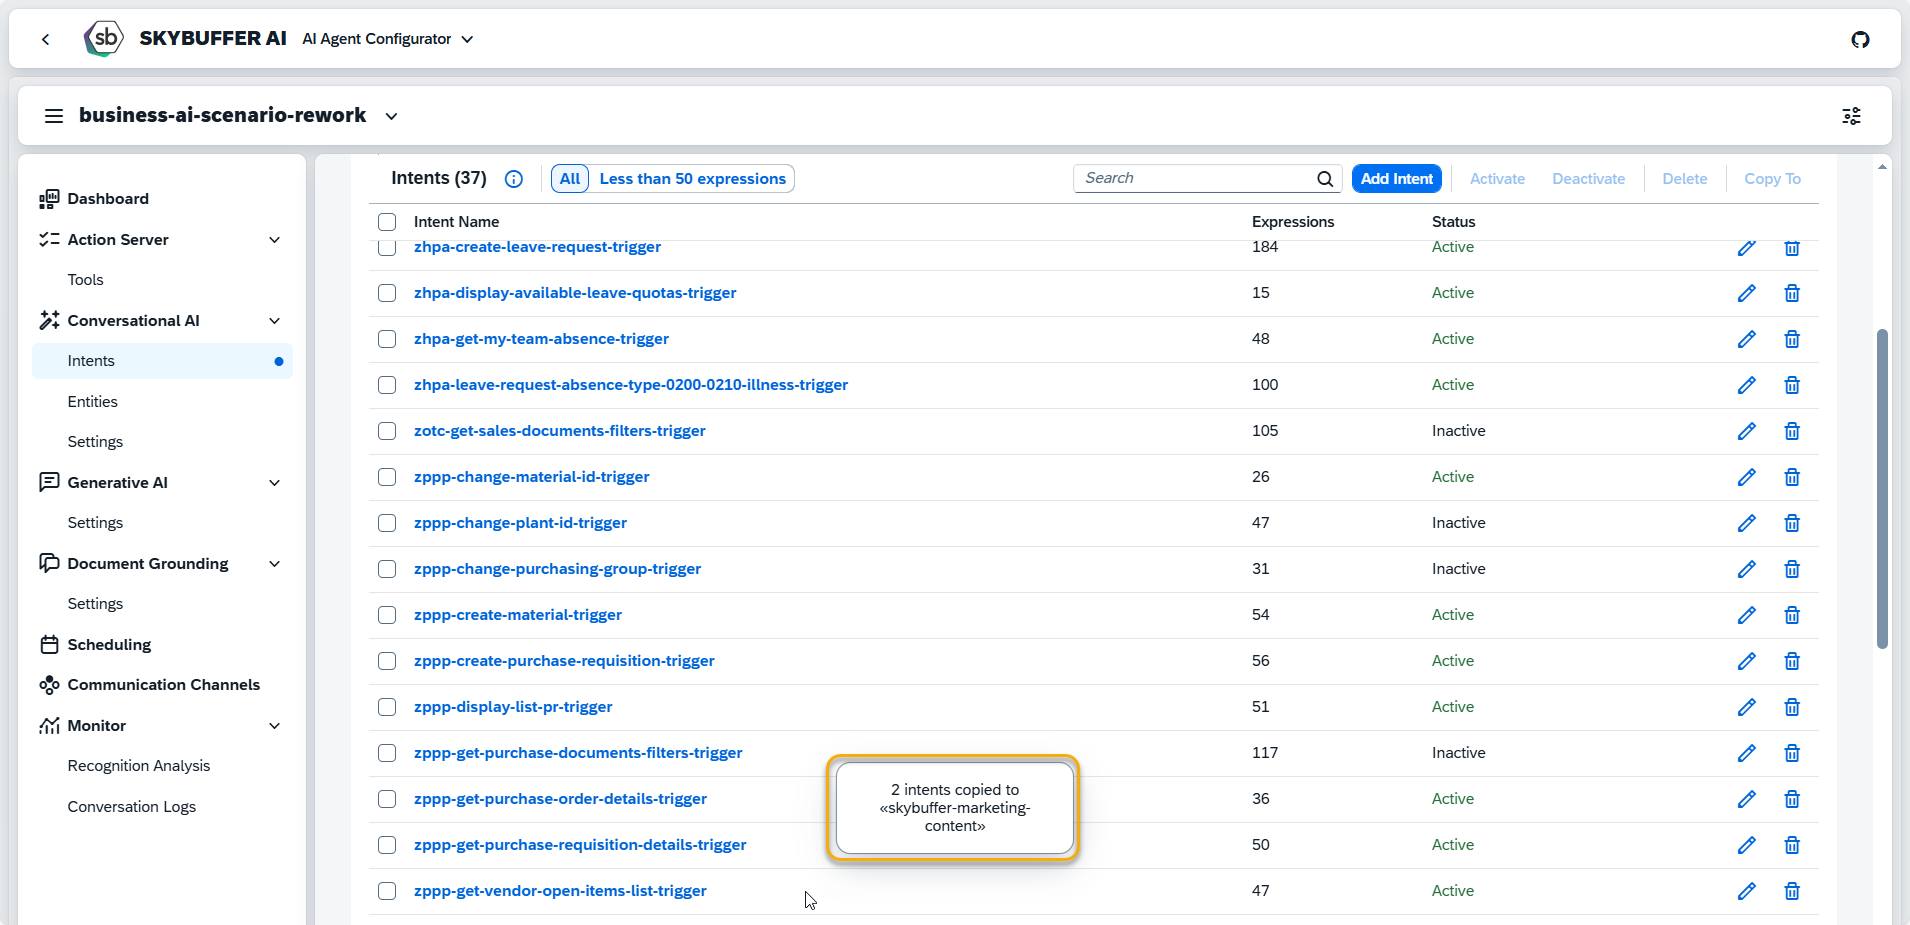Edit the zppp-create-material-trigger intent with the pencil icon
This screenshot has width=1910, height=925.
click(1746, 615)
